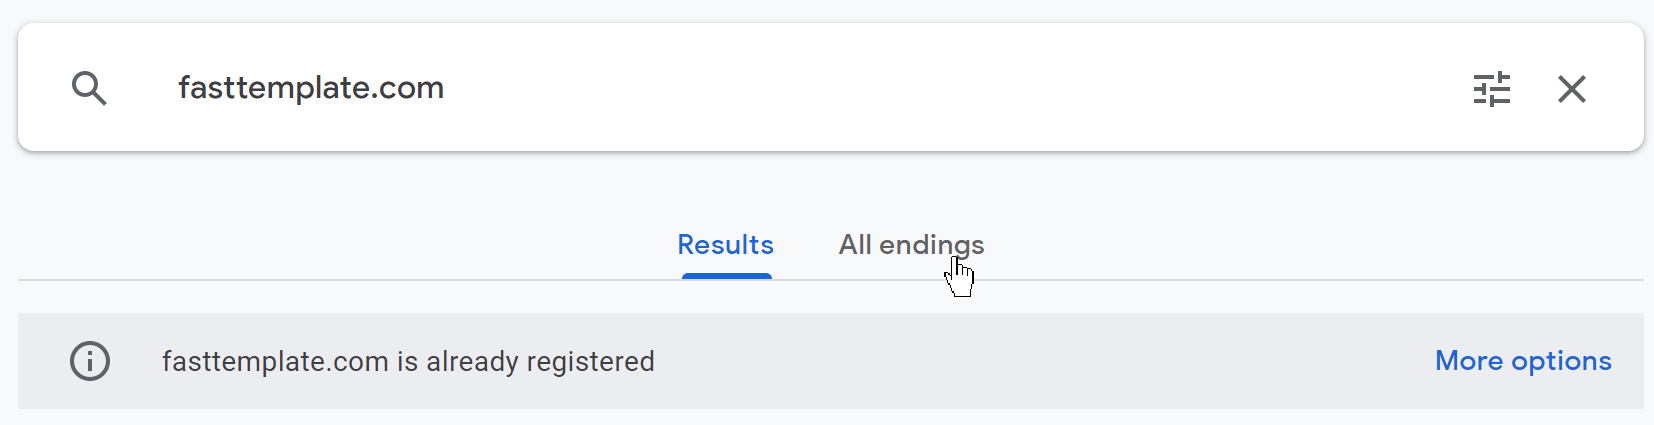The width and height of the screenshot is (1654, 425).
Task: Switch to the All endings tab
Action: (x=910, y=245)
